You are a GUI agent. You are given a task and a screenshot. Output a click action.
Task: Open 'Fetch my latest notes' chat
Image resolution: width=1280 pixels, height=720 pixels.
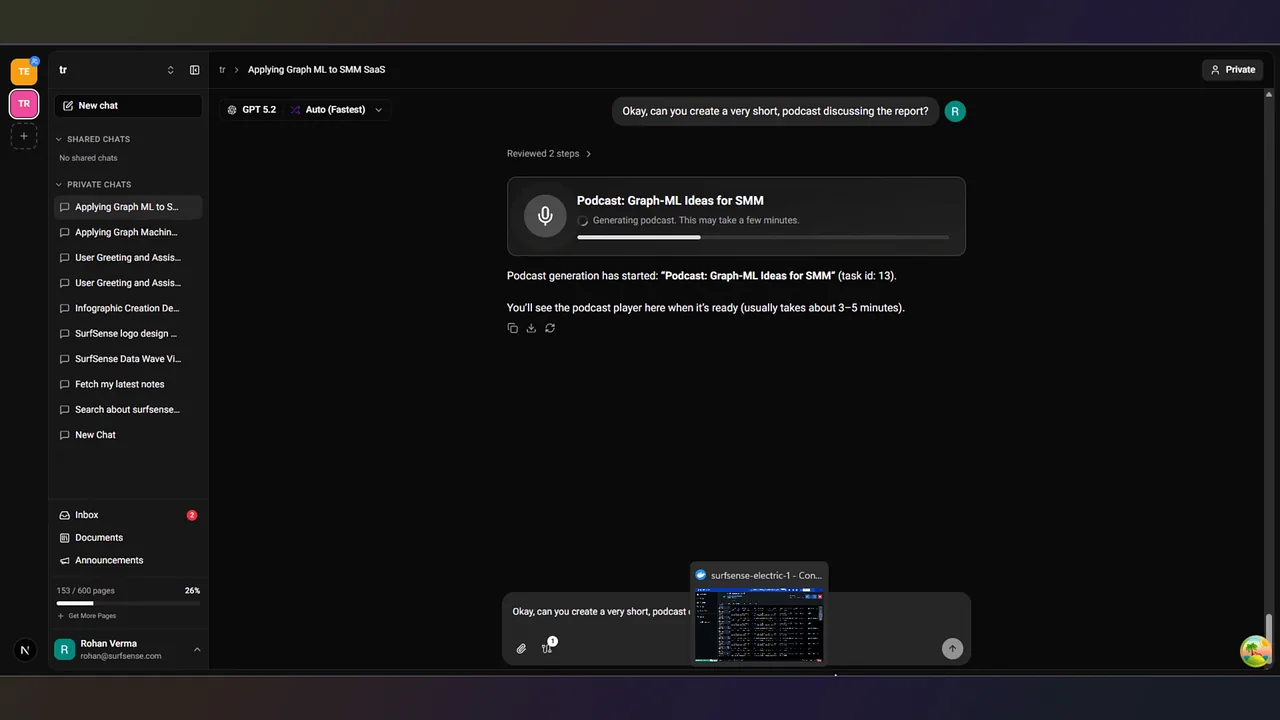click(x=128, y=384)
